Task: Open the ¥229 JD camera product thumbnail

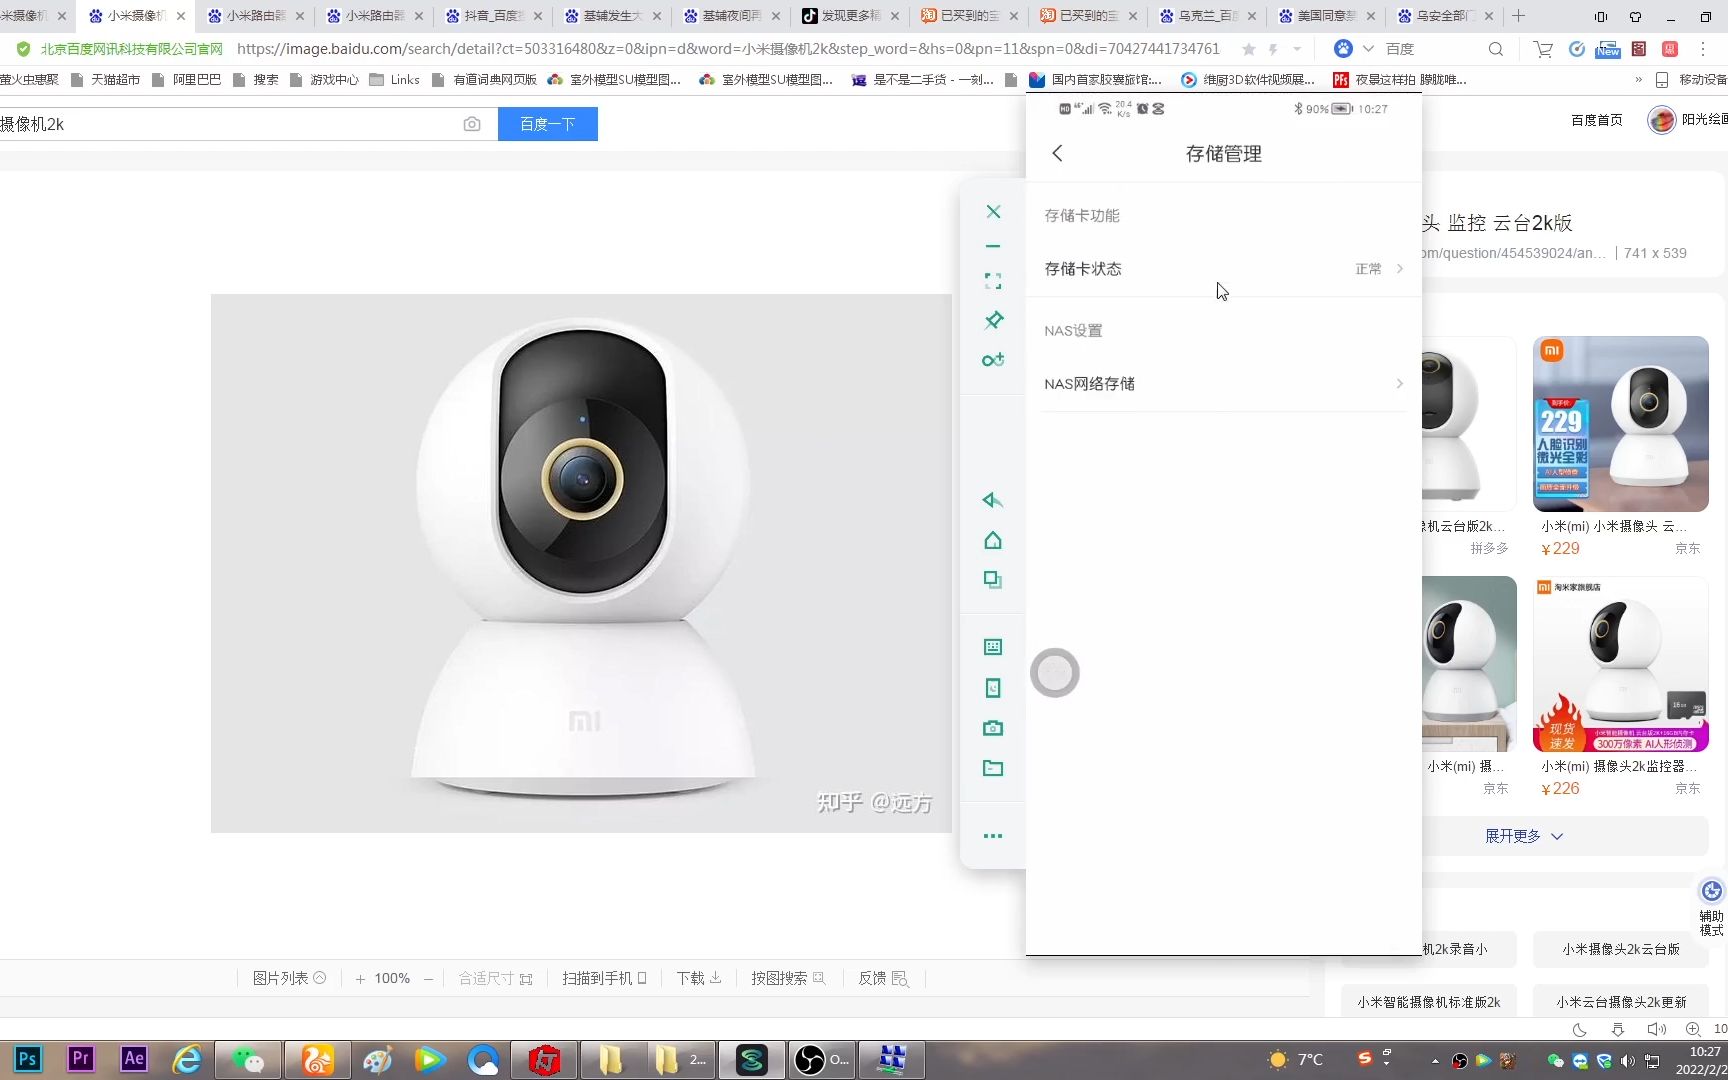Action: point(1621,424)
